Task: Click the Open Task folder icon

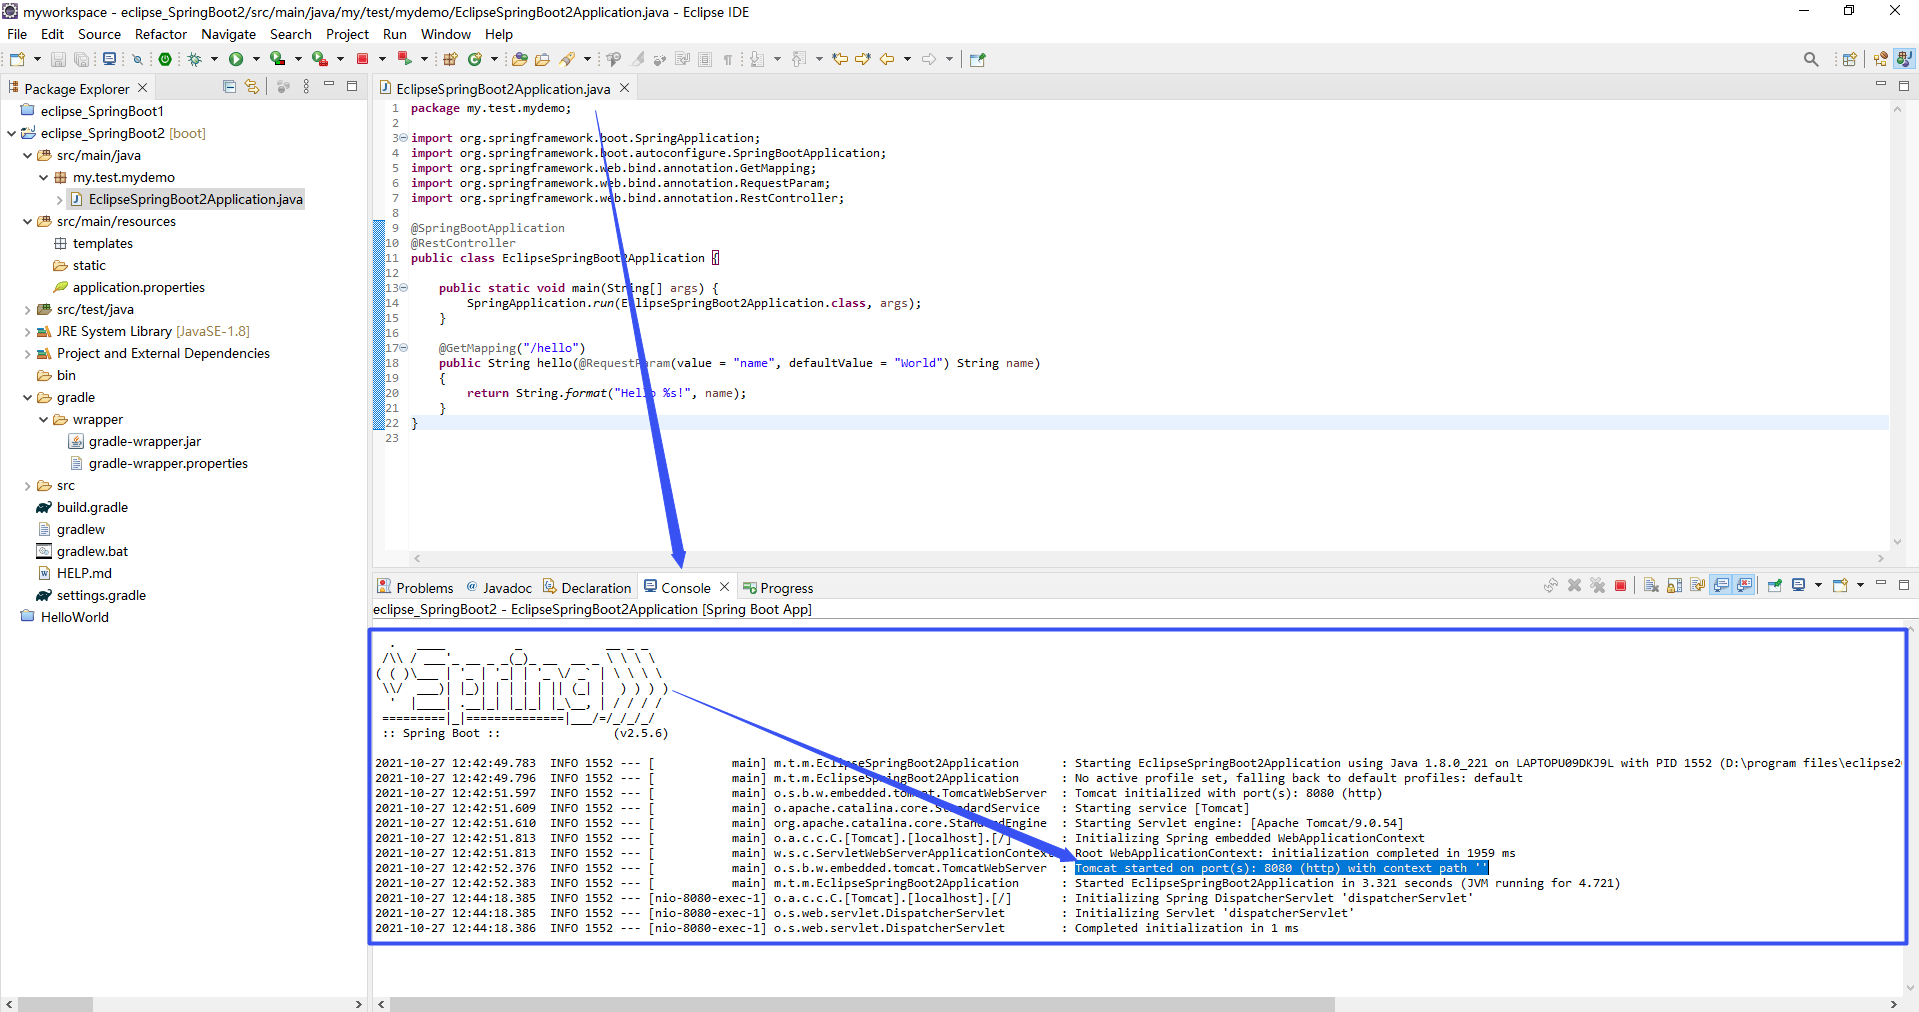Action: coord(542,59)
